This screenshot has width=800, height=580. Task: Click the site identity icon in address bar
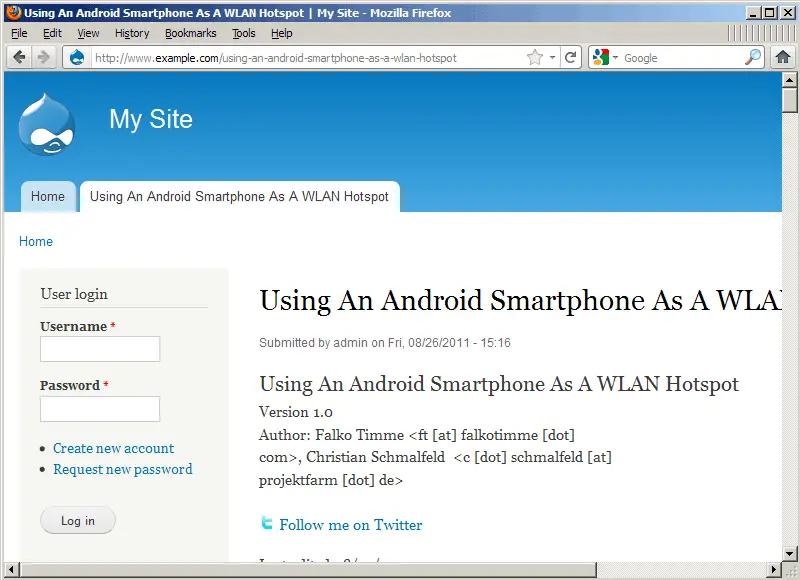tap(78, 58)
